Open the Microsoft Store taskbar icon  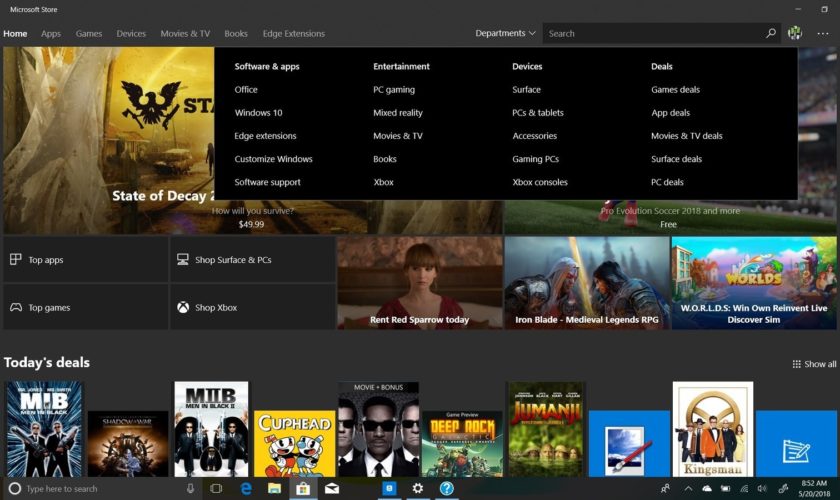[x=302, y=488]
